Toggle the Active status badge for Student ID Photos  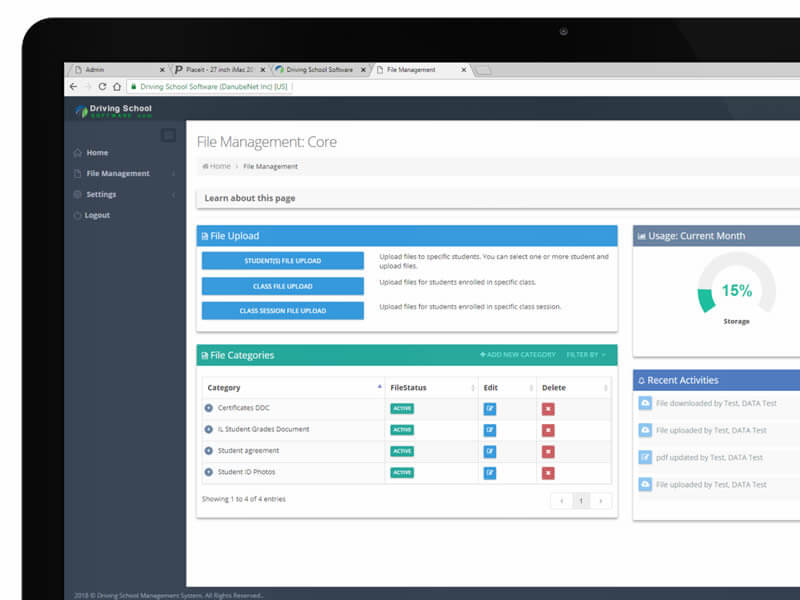point(402,472)
